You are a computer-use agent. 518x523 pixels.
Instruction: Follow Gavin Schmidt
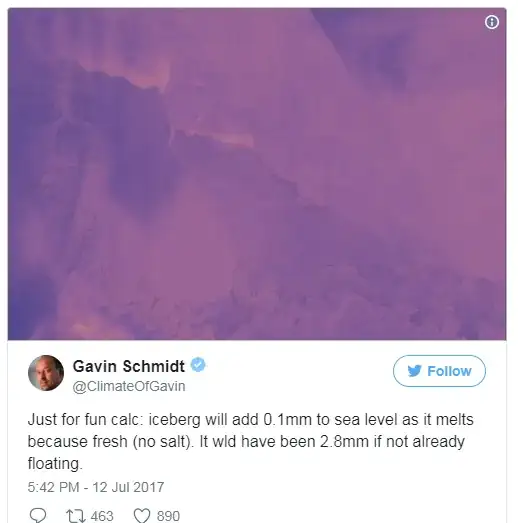[439, 371]
